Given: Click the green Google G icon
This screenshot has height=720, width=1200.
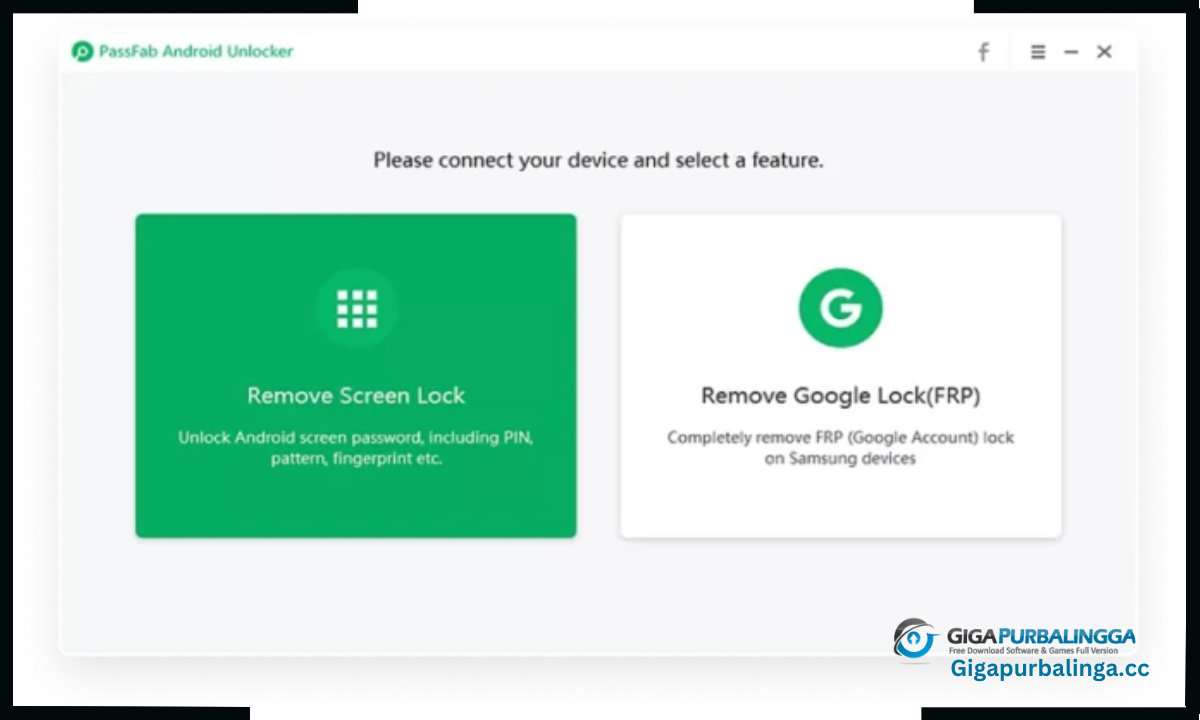Looking at the screenshot, I should point(841,308).
